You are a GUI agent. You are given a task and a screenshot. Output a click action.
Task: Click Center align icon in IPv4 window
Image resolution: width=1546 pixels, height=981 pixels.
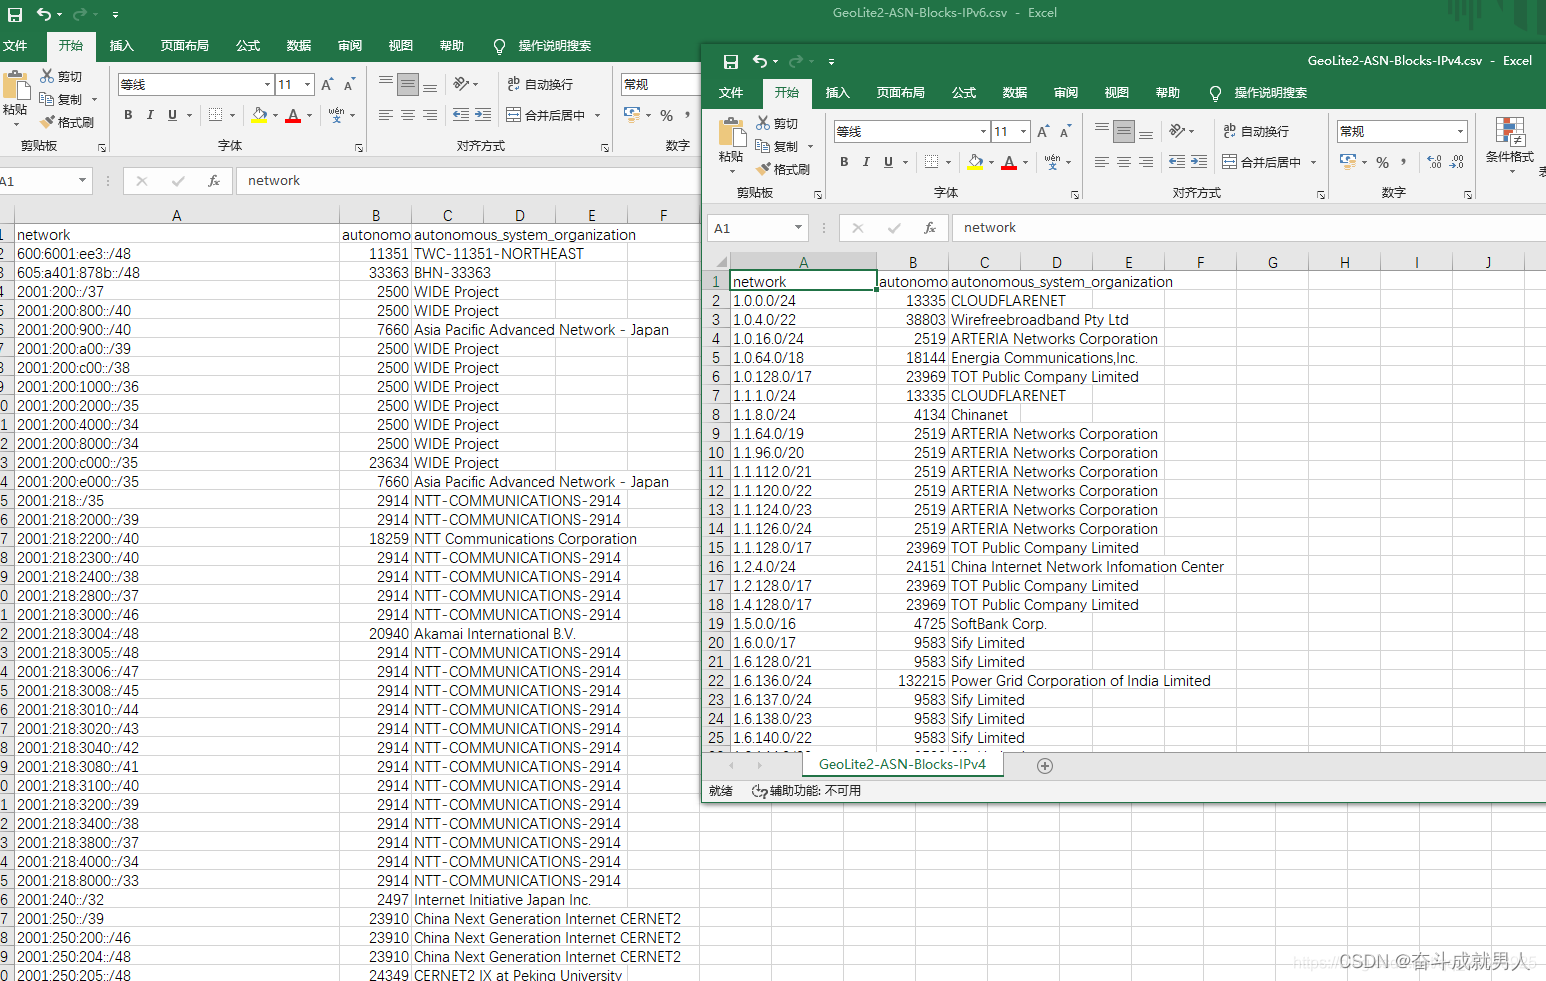1124,162
